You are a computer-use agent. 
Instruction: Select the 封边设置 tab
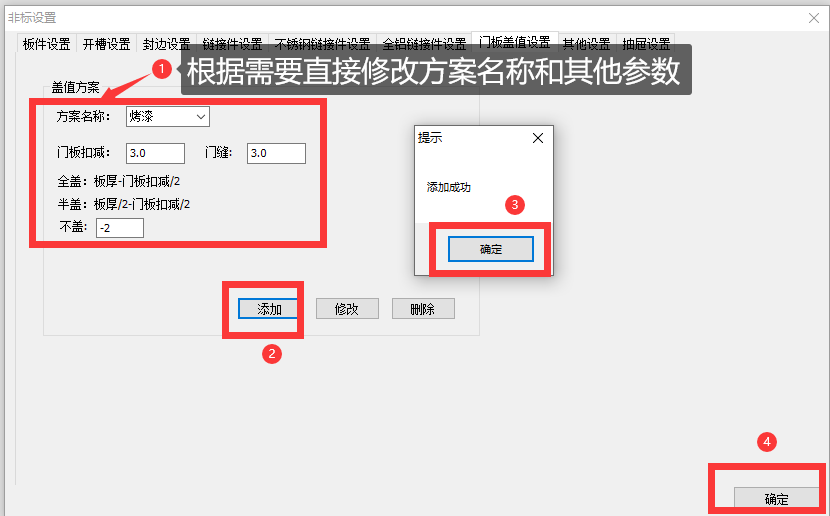tap(166, 43)
